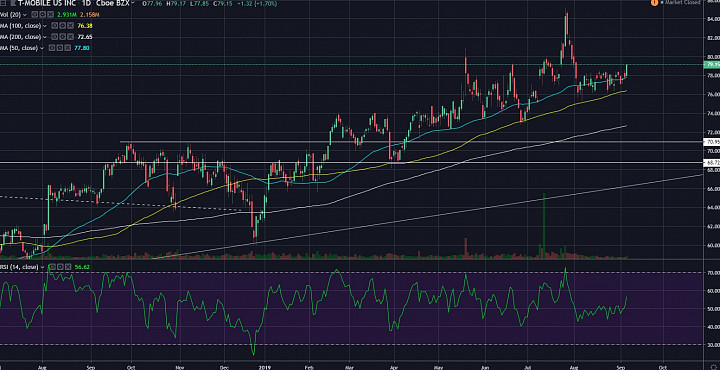Select the 70.95 horizontal line price label
Image resolution: width=720 pixels, height=370 pixels.
click(711, 142)
